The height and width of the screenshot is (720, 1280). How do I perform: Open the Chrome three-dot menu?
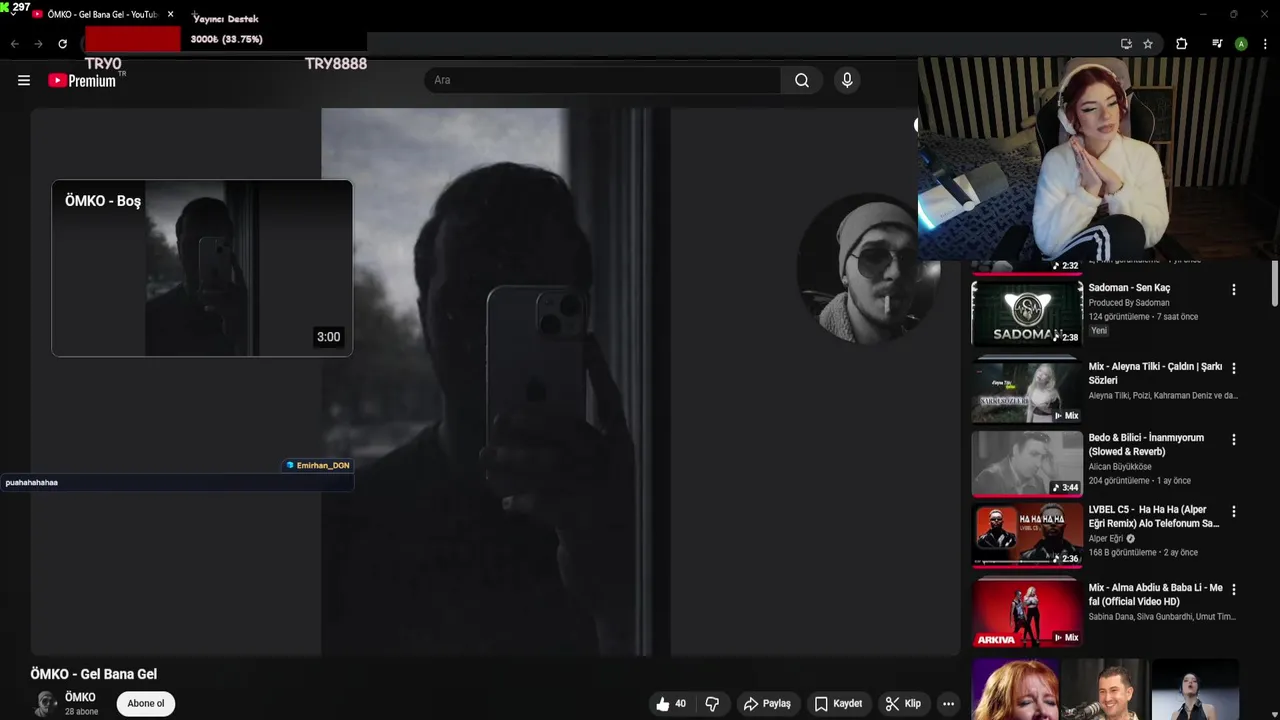click(1264, 44)
